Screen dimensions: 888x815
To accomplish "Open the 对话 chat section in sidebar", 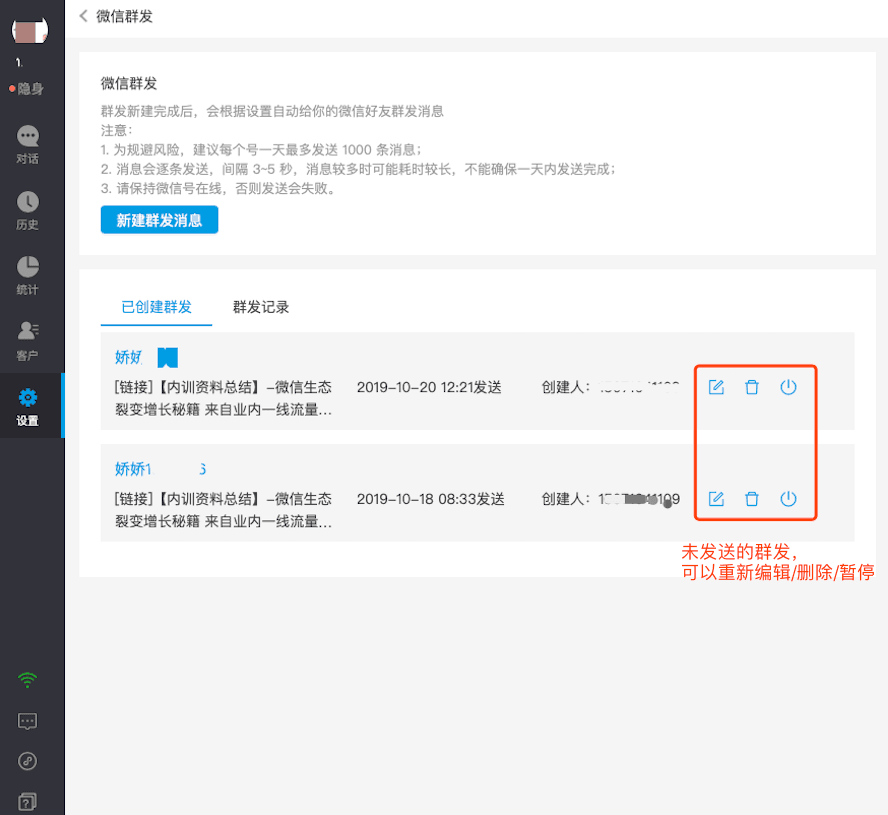I will coord(27,144).
